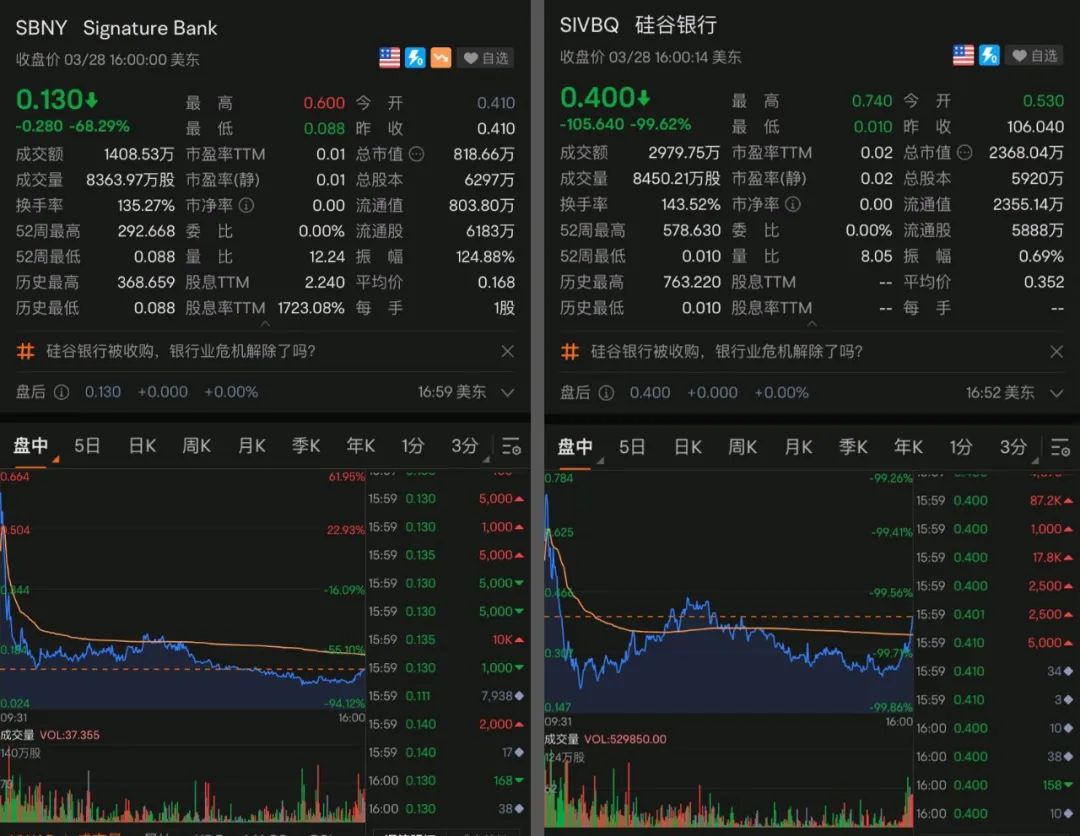Click the orange chart icon in SBNY panel
The height and width of the screenshot is (836, 1080).
pos(441,58)
